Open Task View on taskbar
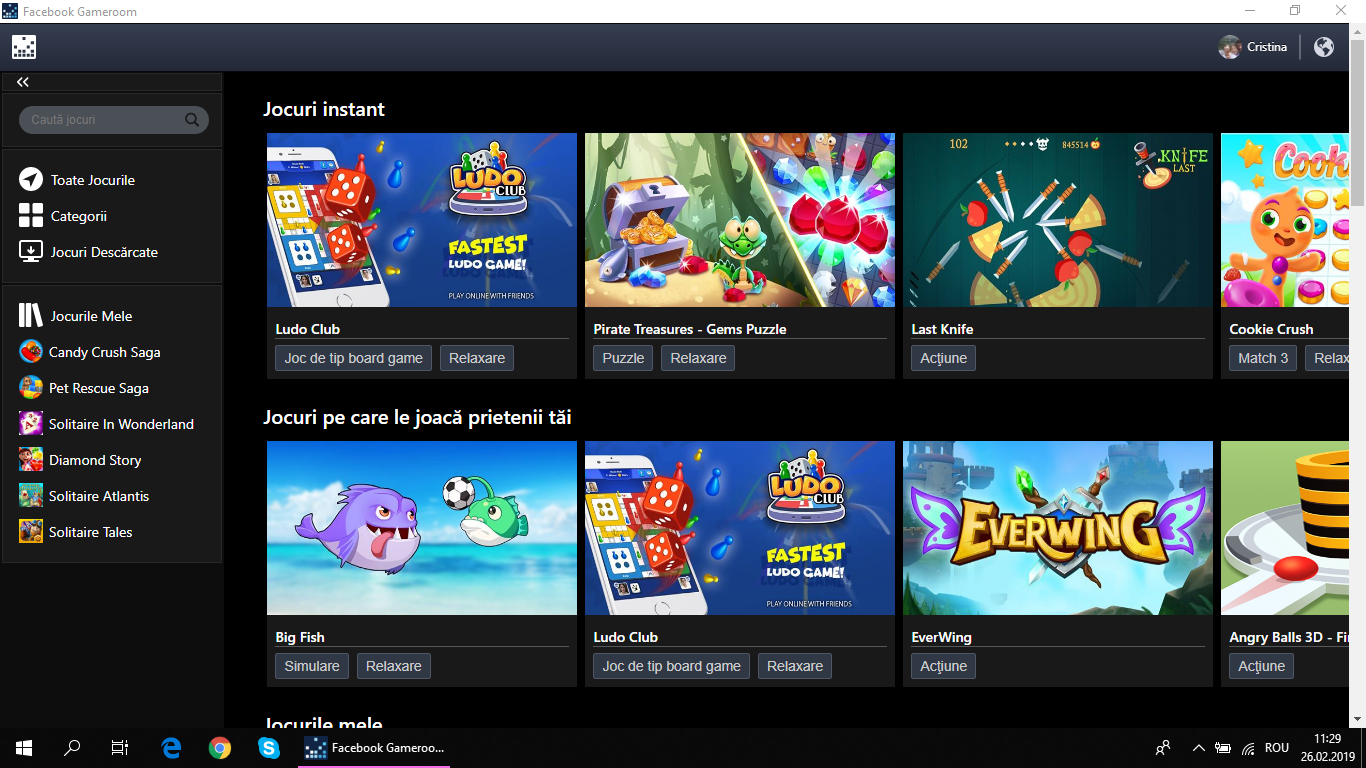This screenshot has height=768, width=1366. [x=120, y=748]
